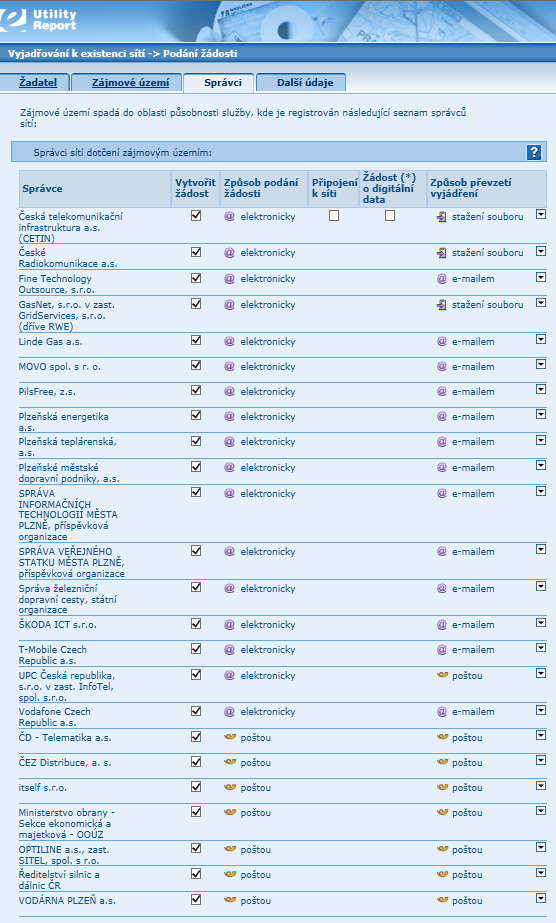Click post horn submission icon for itself s.r.o.
The width and height of the screenshot is (556, 923).
pyautogui.click(x=230, y=787)
